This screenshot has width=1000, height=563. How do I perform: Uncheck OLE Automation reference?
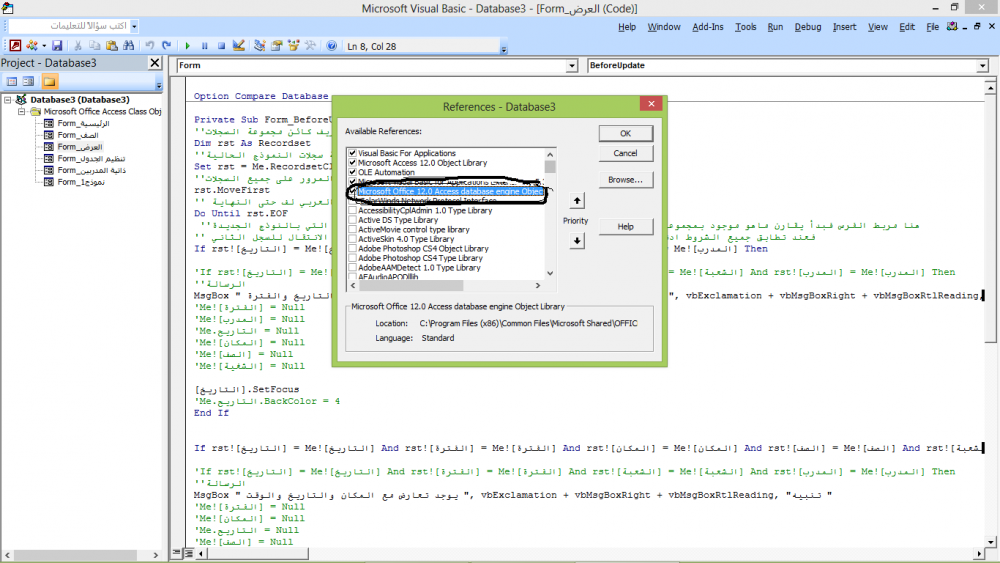[353, 172]
